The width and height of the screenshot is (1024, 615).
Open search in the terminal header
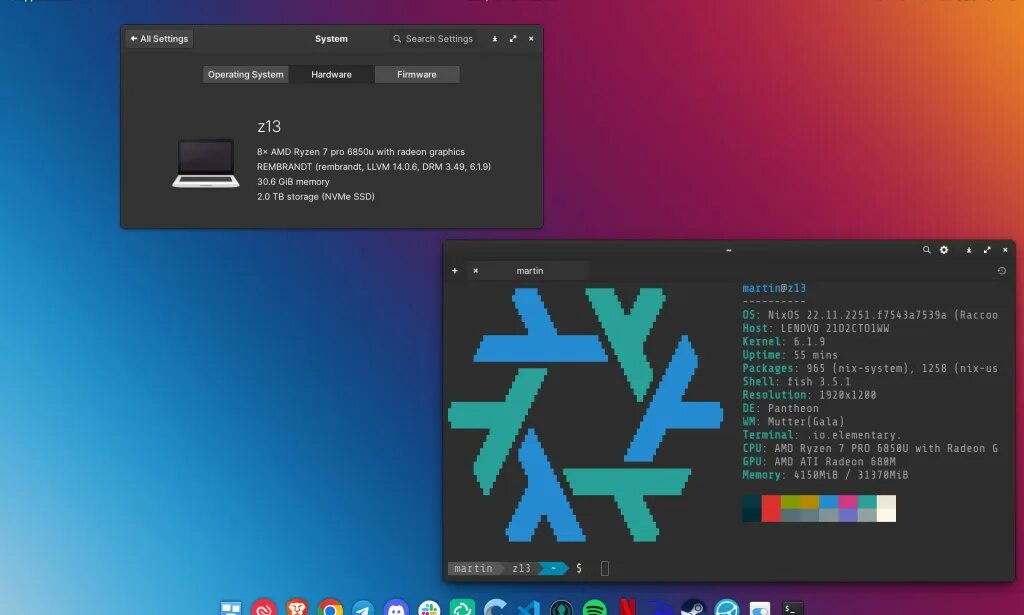coord(926,249)
